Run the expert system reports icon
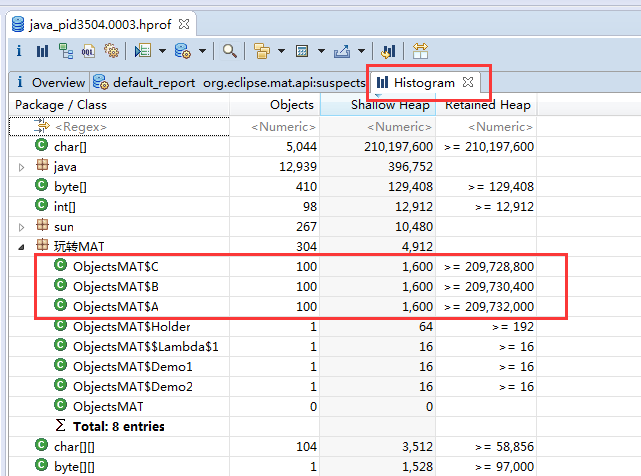This screenshot has width=641, height=476. pyautogui.click(x=143, y=51)
